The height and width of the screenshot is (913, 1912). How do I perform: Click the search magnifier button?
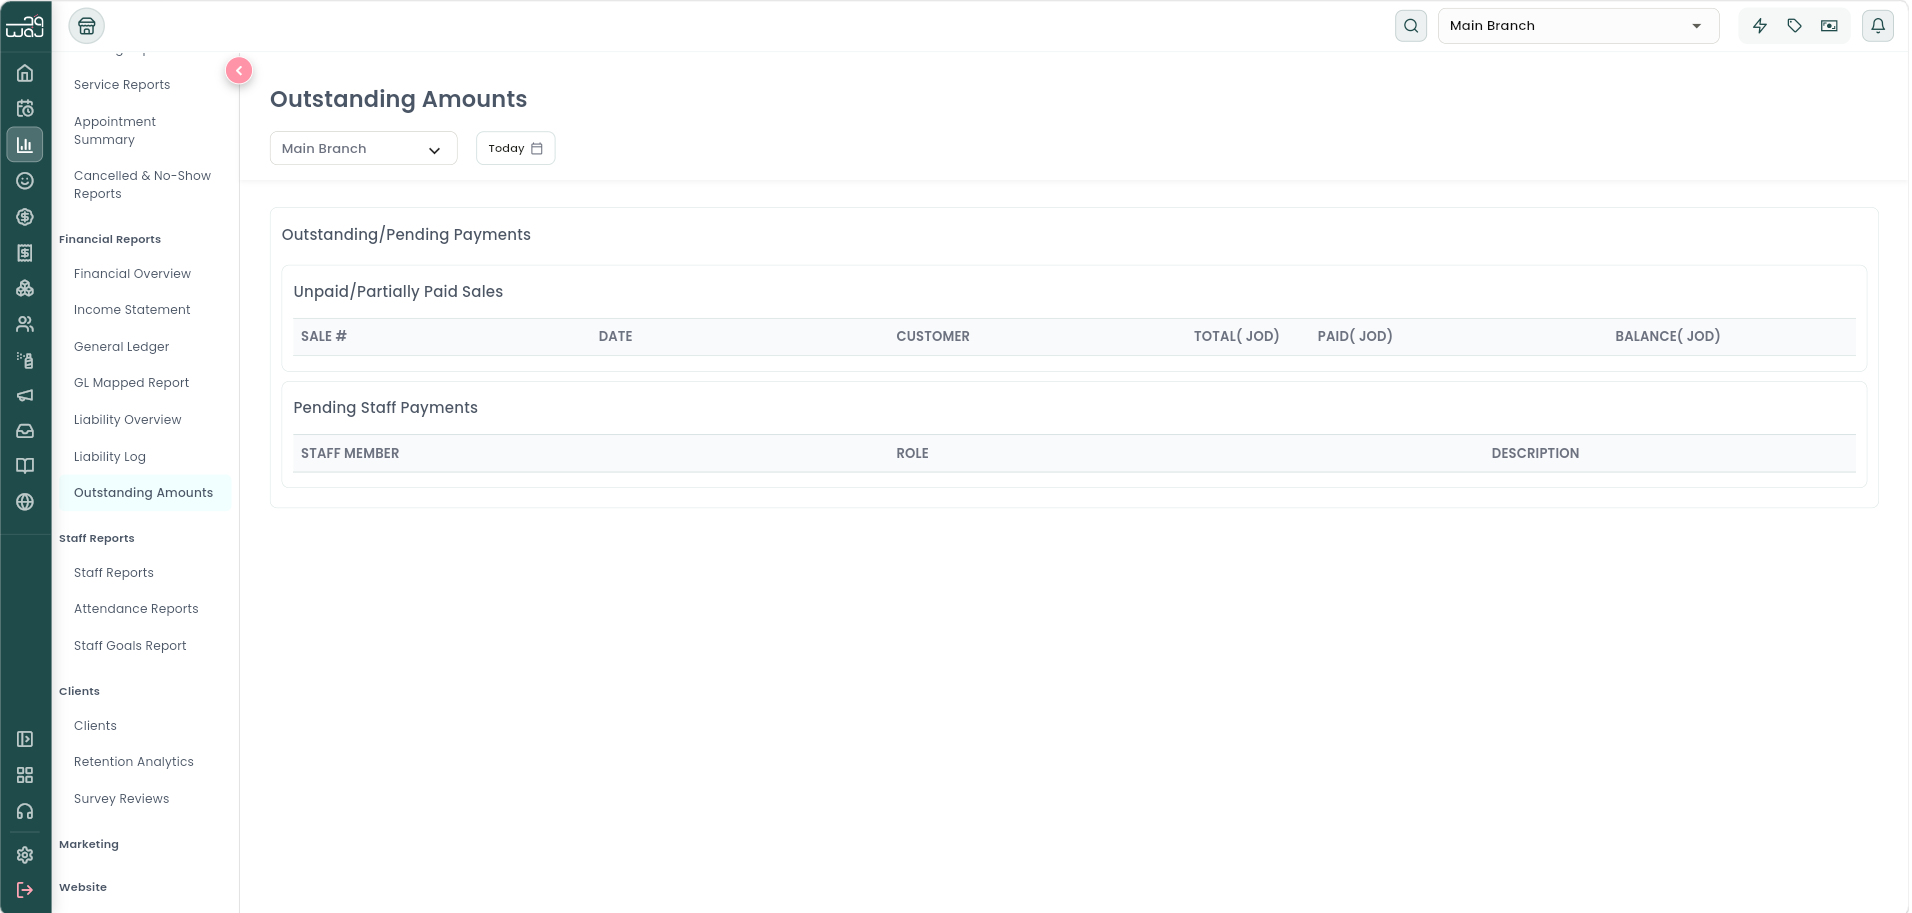pyautogui.click(x=1411, y=26)
